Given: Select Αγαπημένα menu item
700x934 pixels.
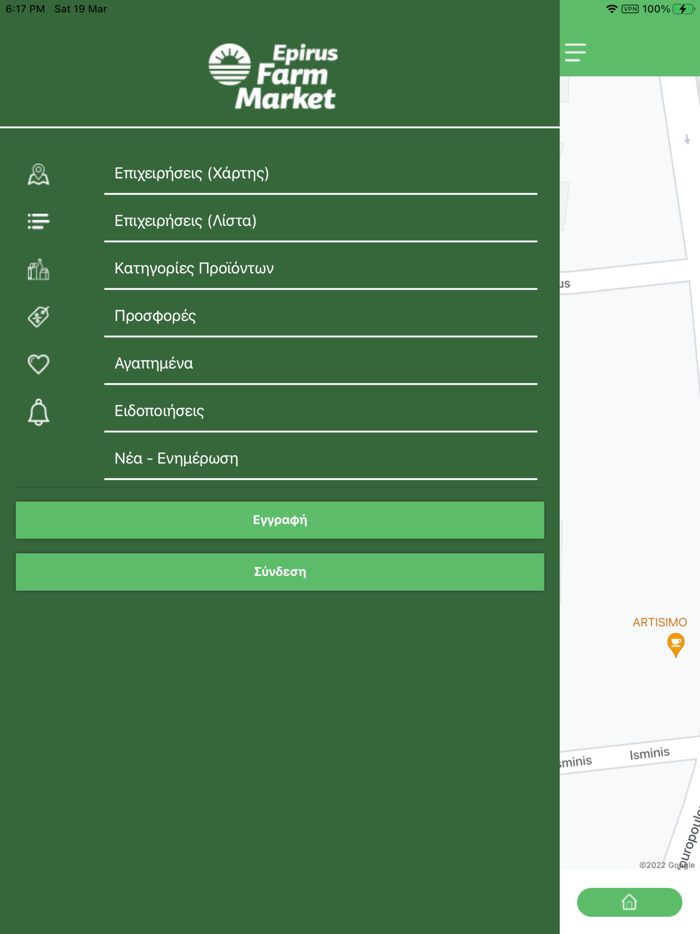Looking at the screenshot, I should [321, 363].
